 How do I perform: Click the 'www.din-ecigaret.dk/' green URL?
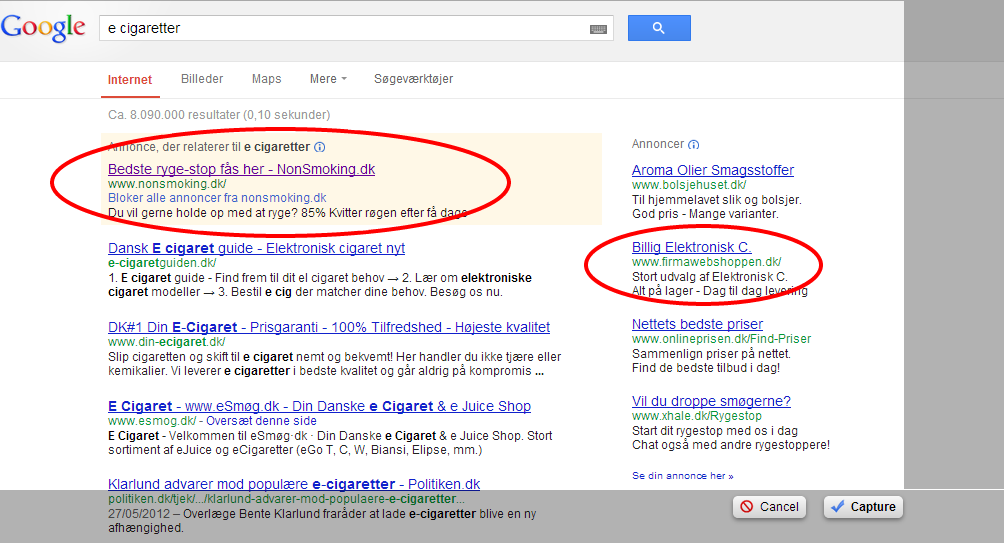[166, 342]
